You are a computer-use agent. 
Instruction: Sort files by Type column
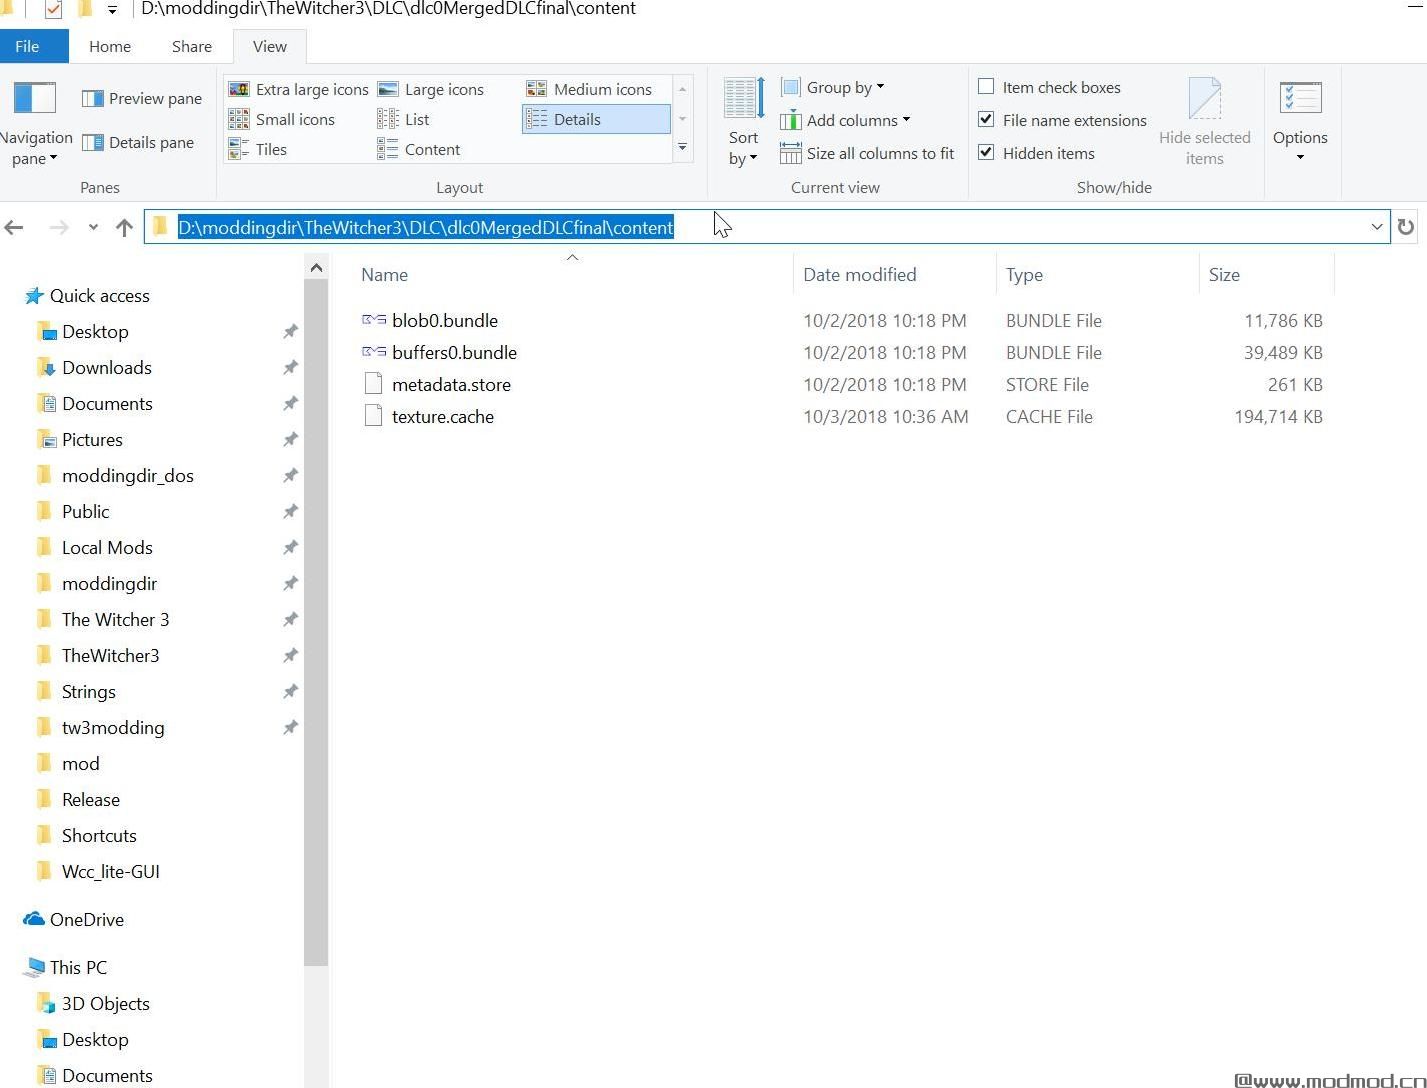point(1096,274)
